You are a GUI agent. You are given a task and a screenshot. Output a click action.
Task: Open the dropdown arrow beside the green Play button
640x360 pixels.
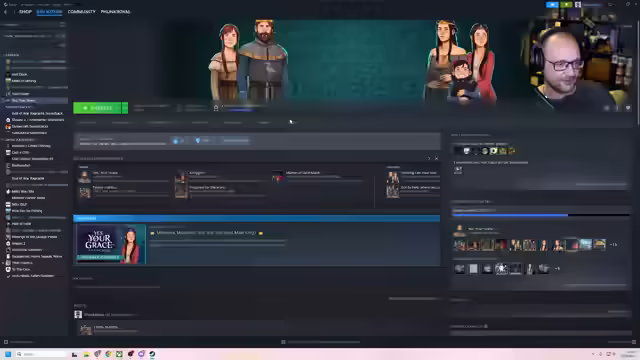(x=125, y=108)
